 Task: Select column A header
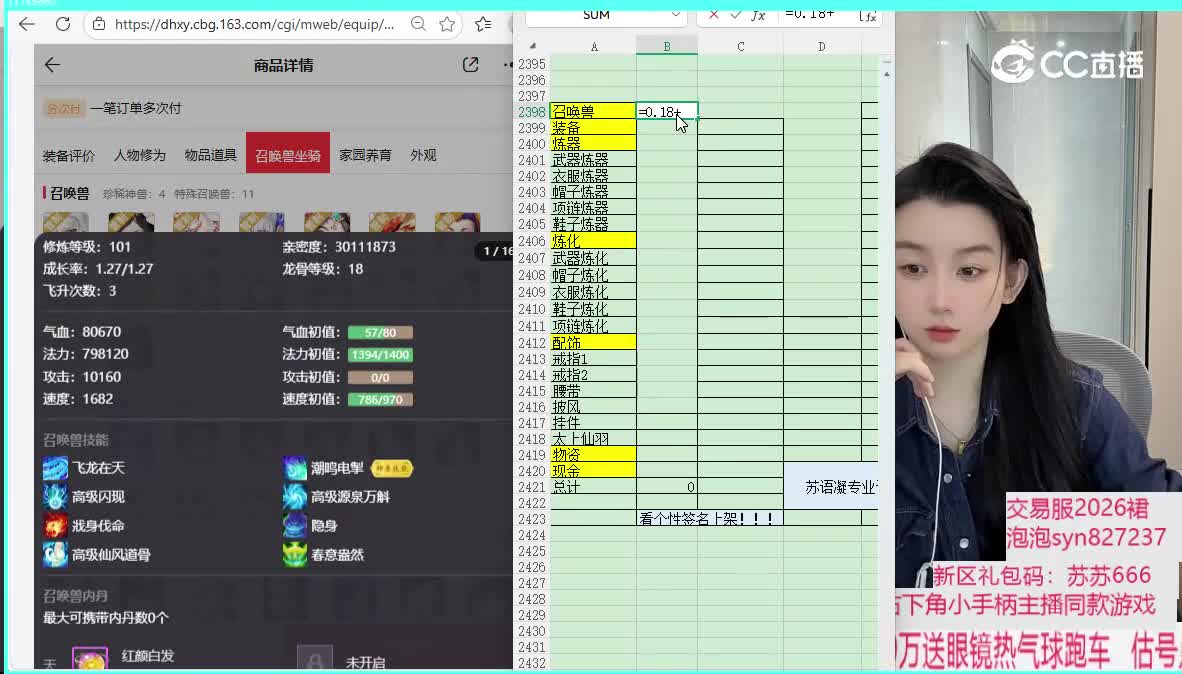[594, 47]
